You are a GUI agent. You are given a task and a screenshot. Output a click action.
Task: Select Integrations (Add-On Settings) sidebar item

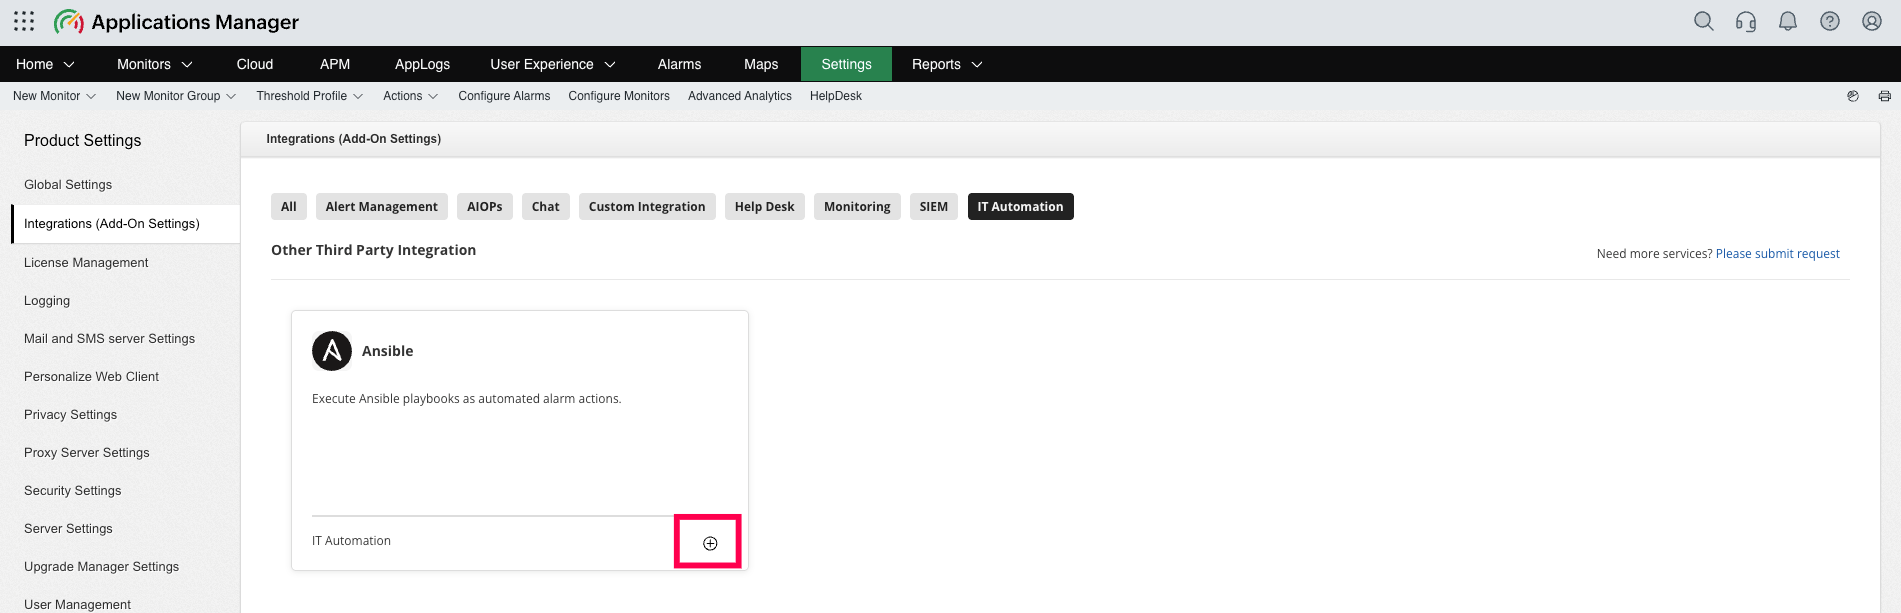click(125, 224)
